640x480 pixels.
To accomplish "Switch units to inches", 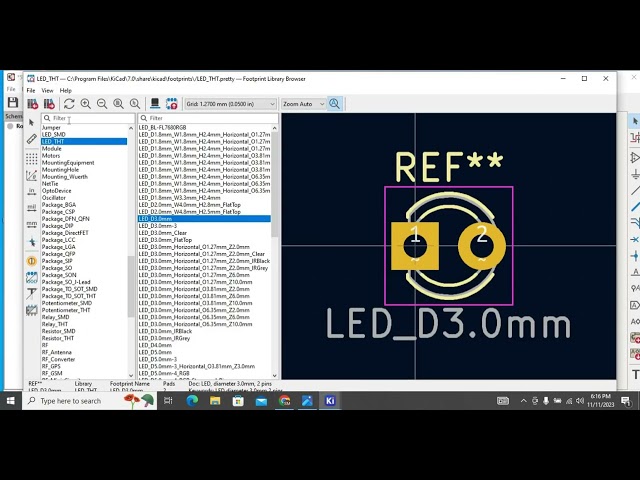I will [x=31, y=192].
